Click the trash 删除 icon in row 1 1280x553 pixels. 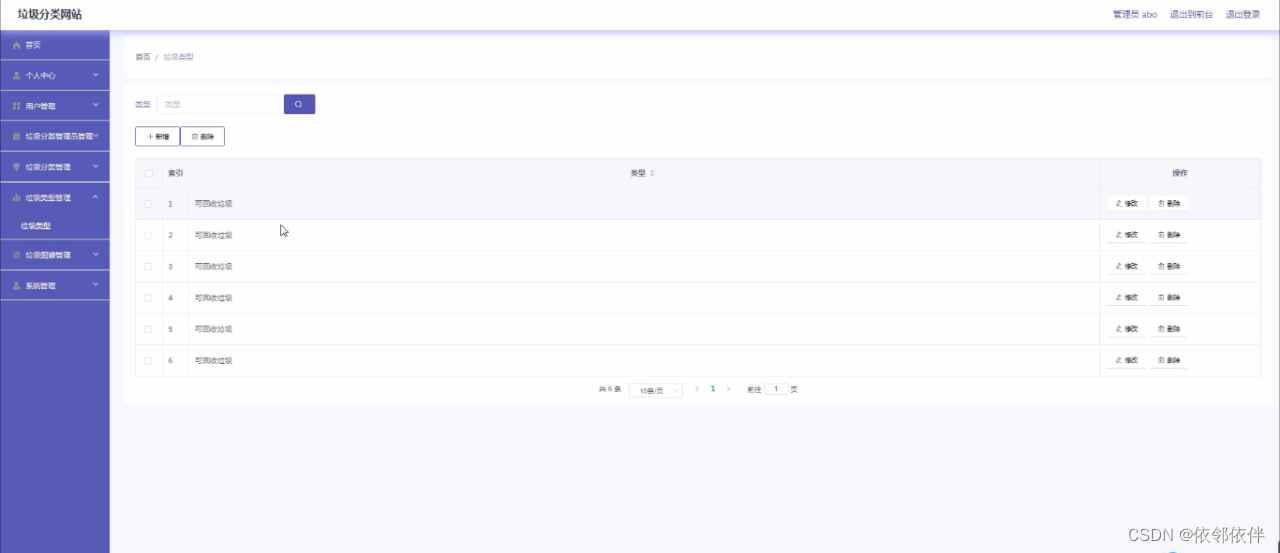pyautogui.click(x=1161, y=203)
